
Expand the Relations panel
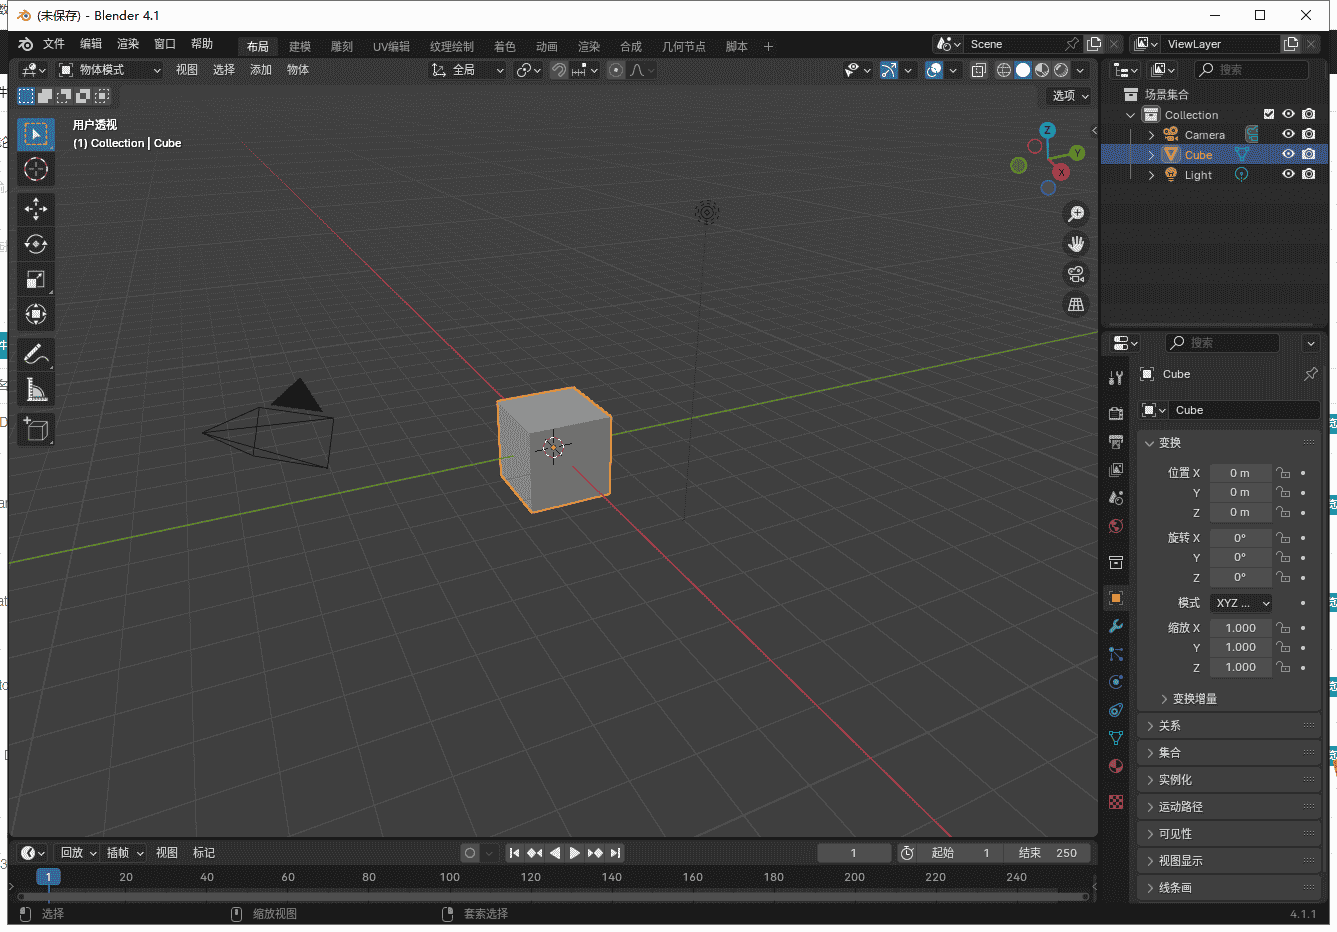click(1170, 726)
